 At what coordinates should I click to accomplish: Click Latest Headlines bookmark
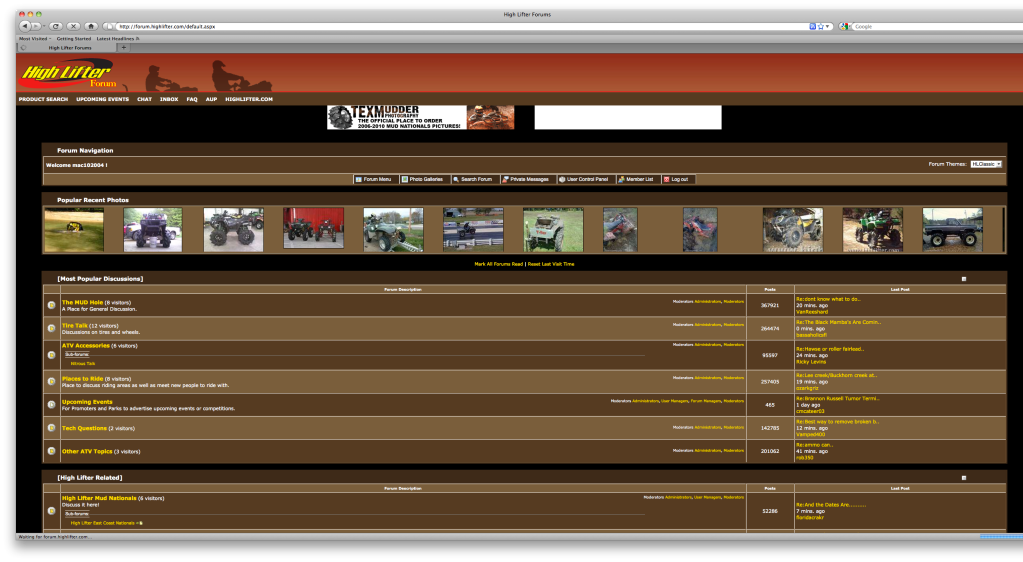point(117,39)
